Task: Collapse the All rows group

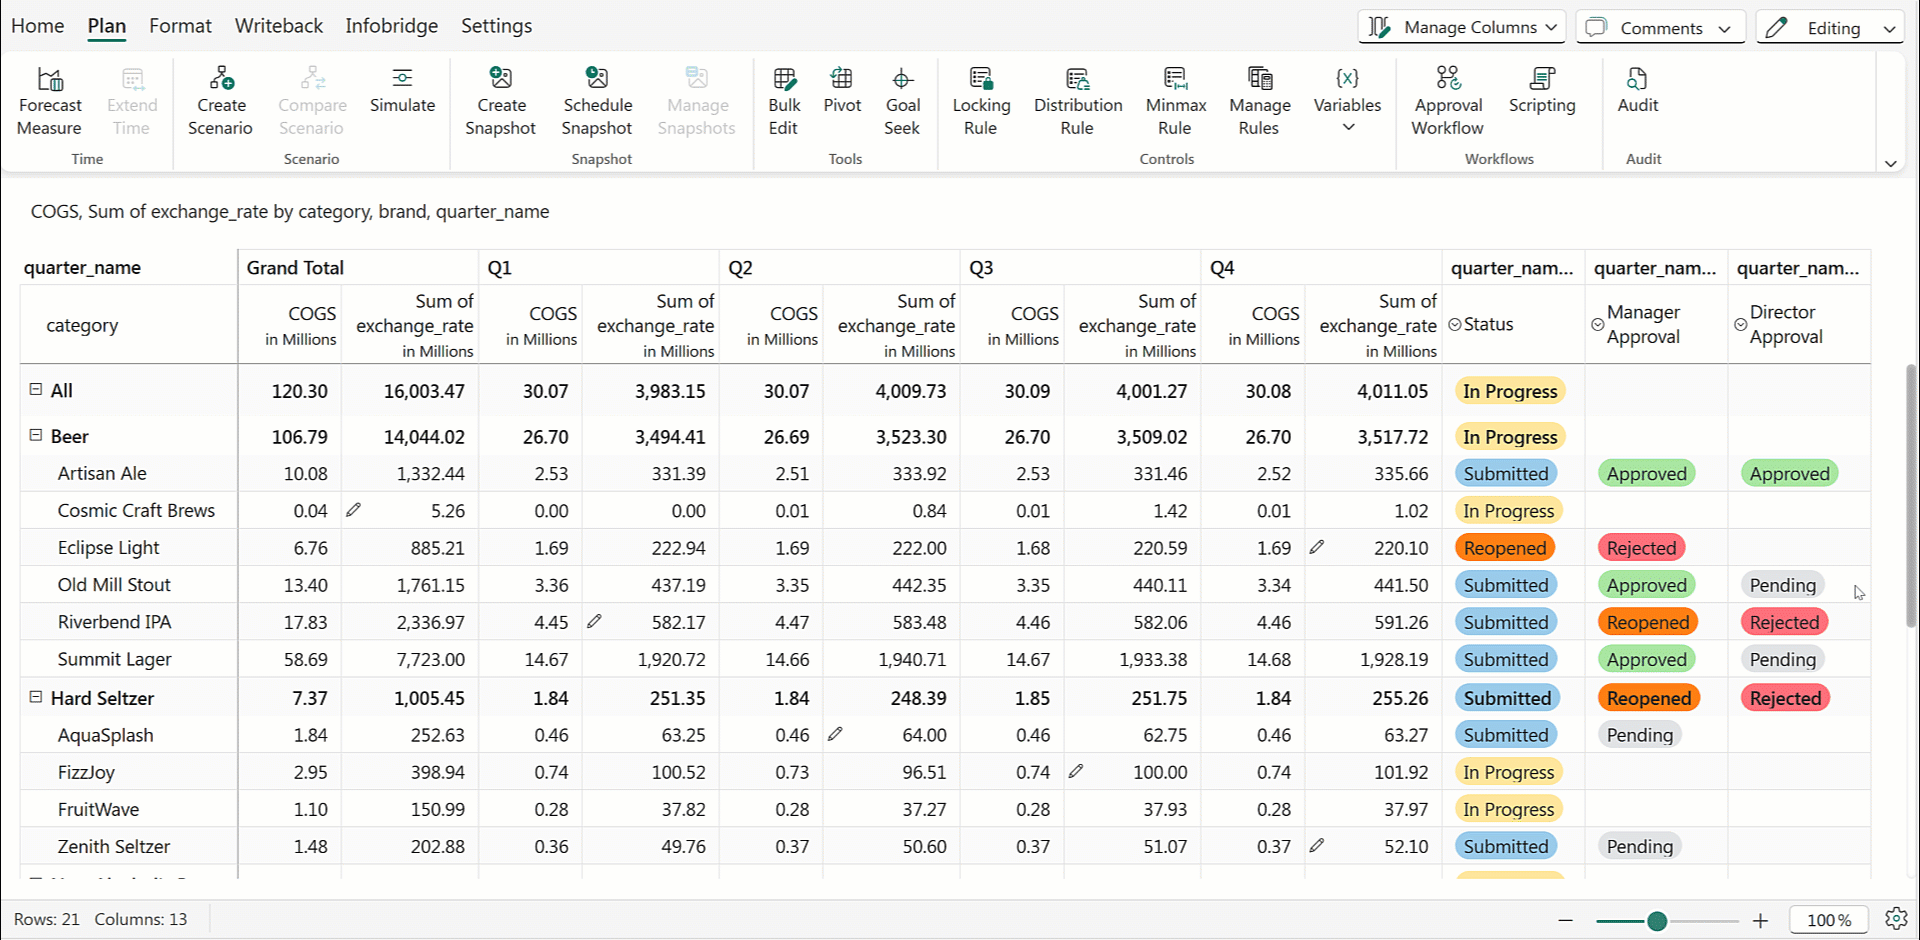Action: coord(36,390)
